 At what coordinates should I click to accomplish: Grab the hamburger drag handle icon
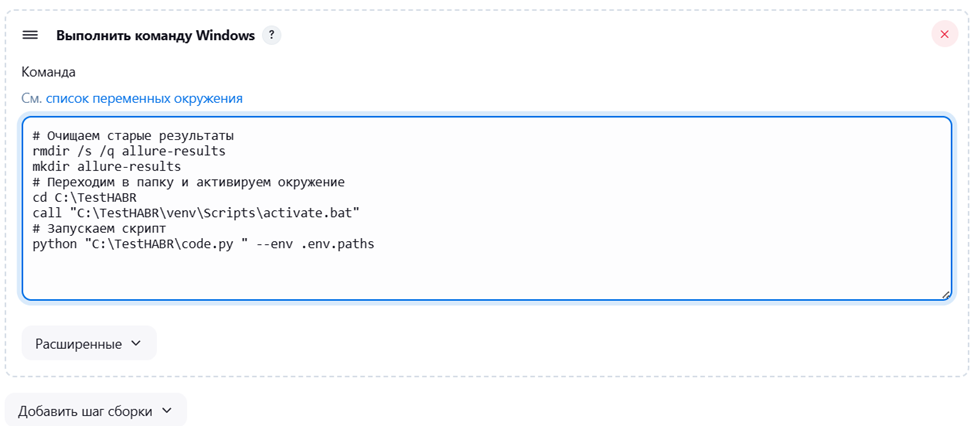click(30, 35)
